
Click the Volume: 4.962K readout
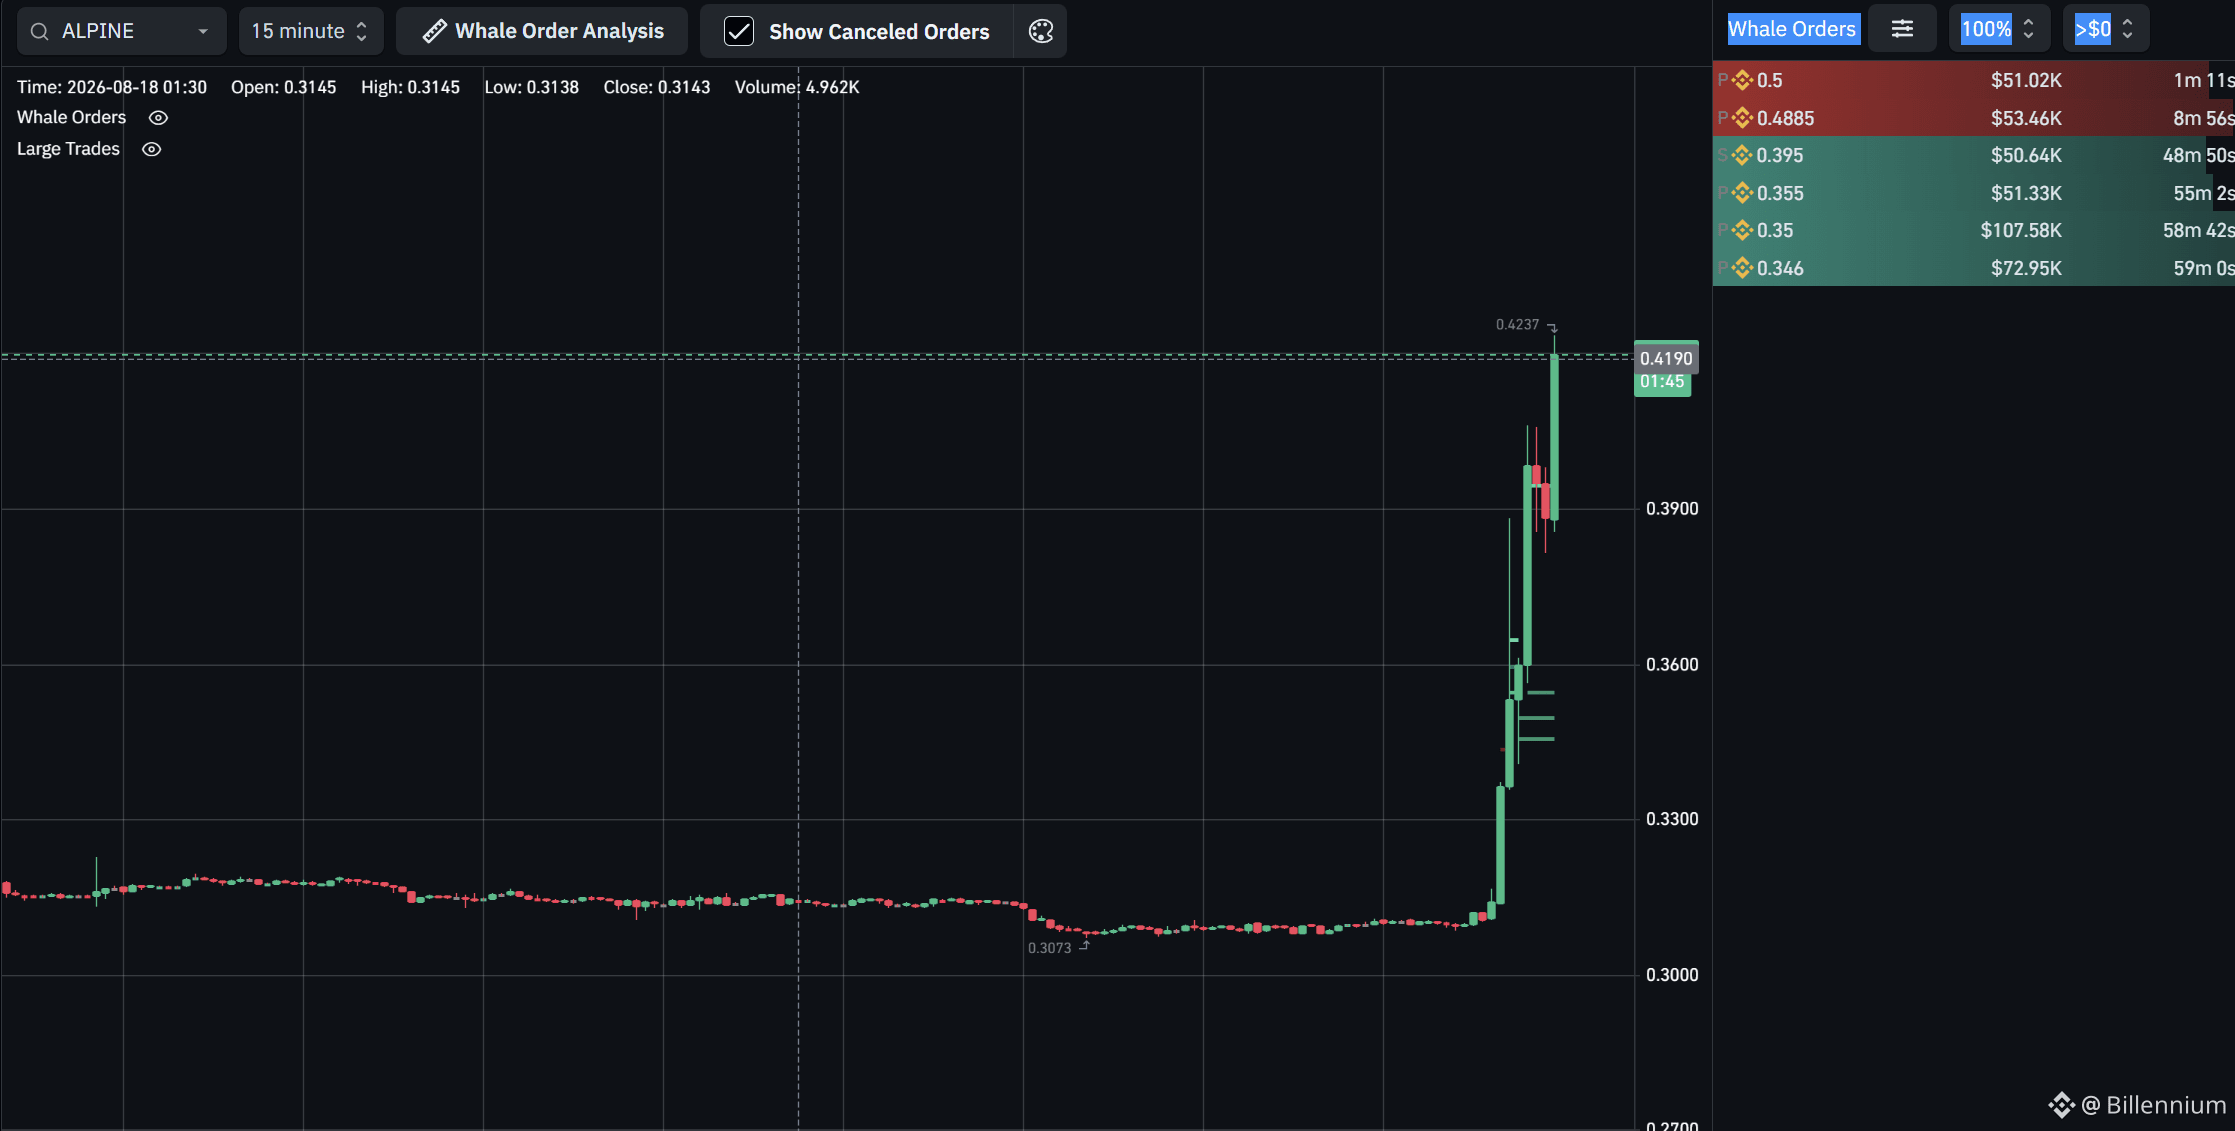[x=797, y=87]
